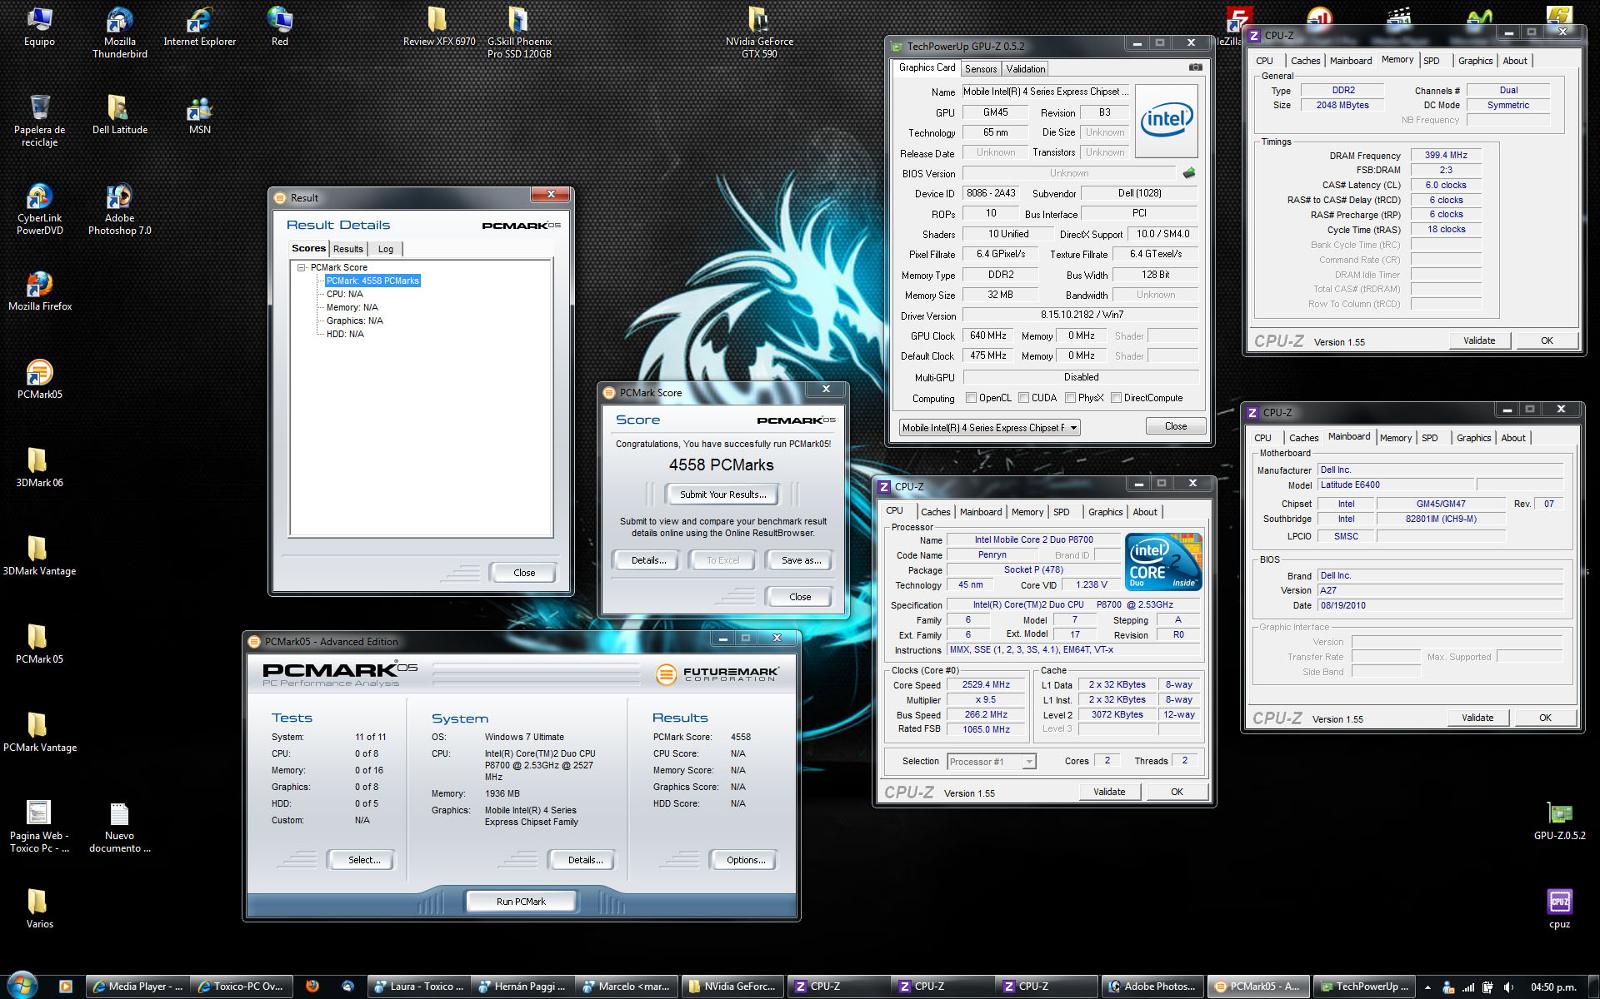This screenshot has height=999, width=1600.
Task: Click taskbar volume speaker icon
Action: 1507,987
